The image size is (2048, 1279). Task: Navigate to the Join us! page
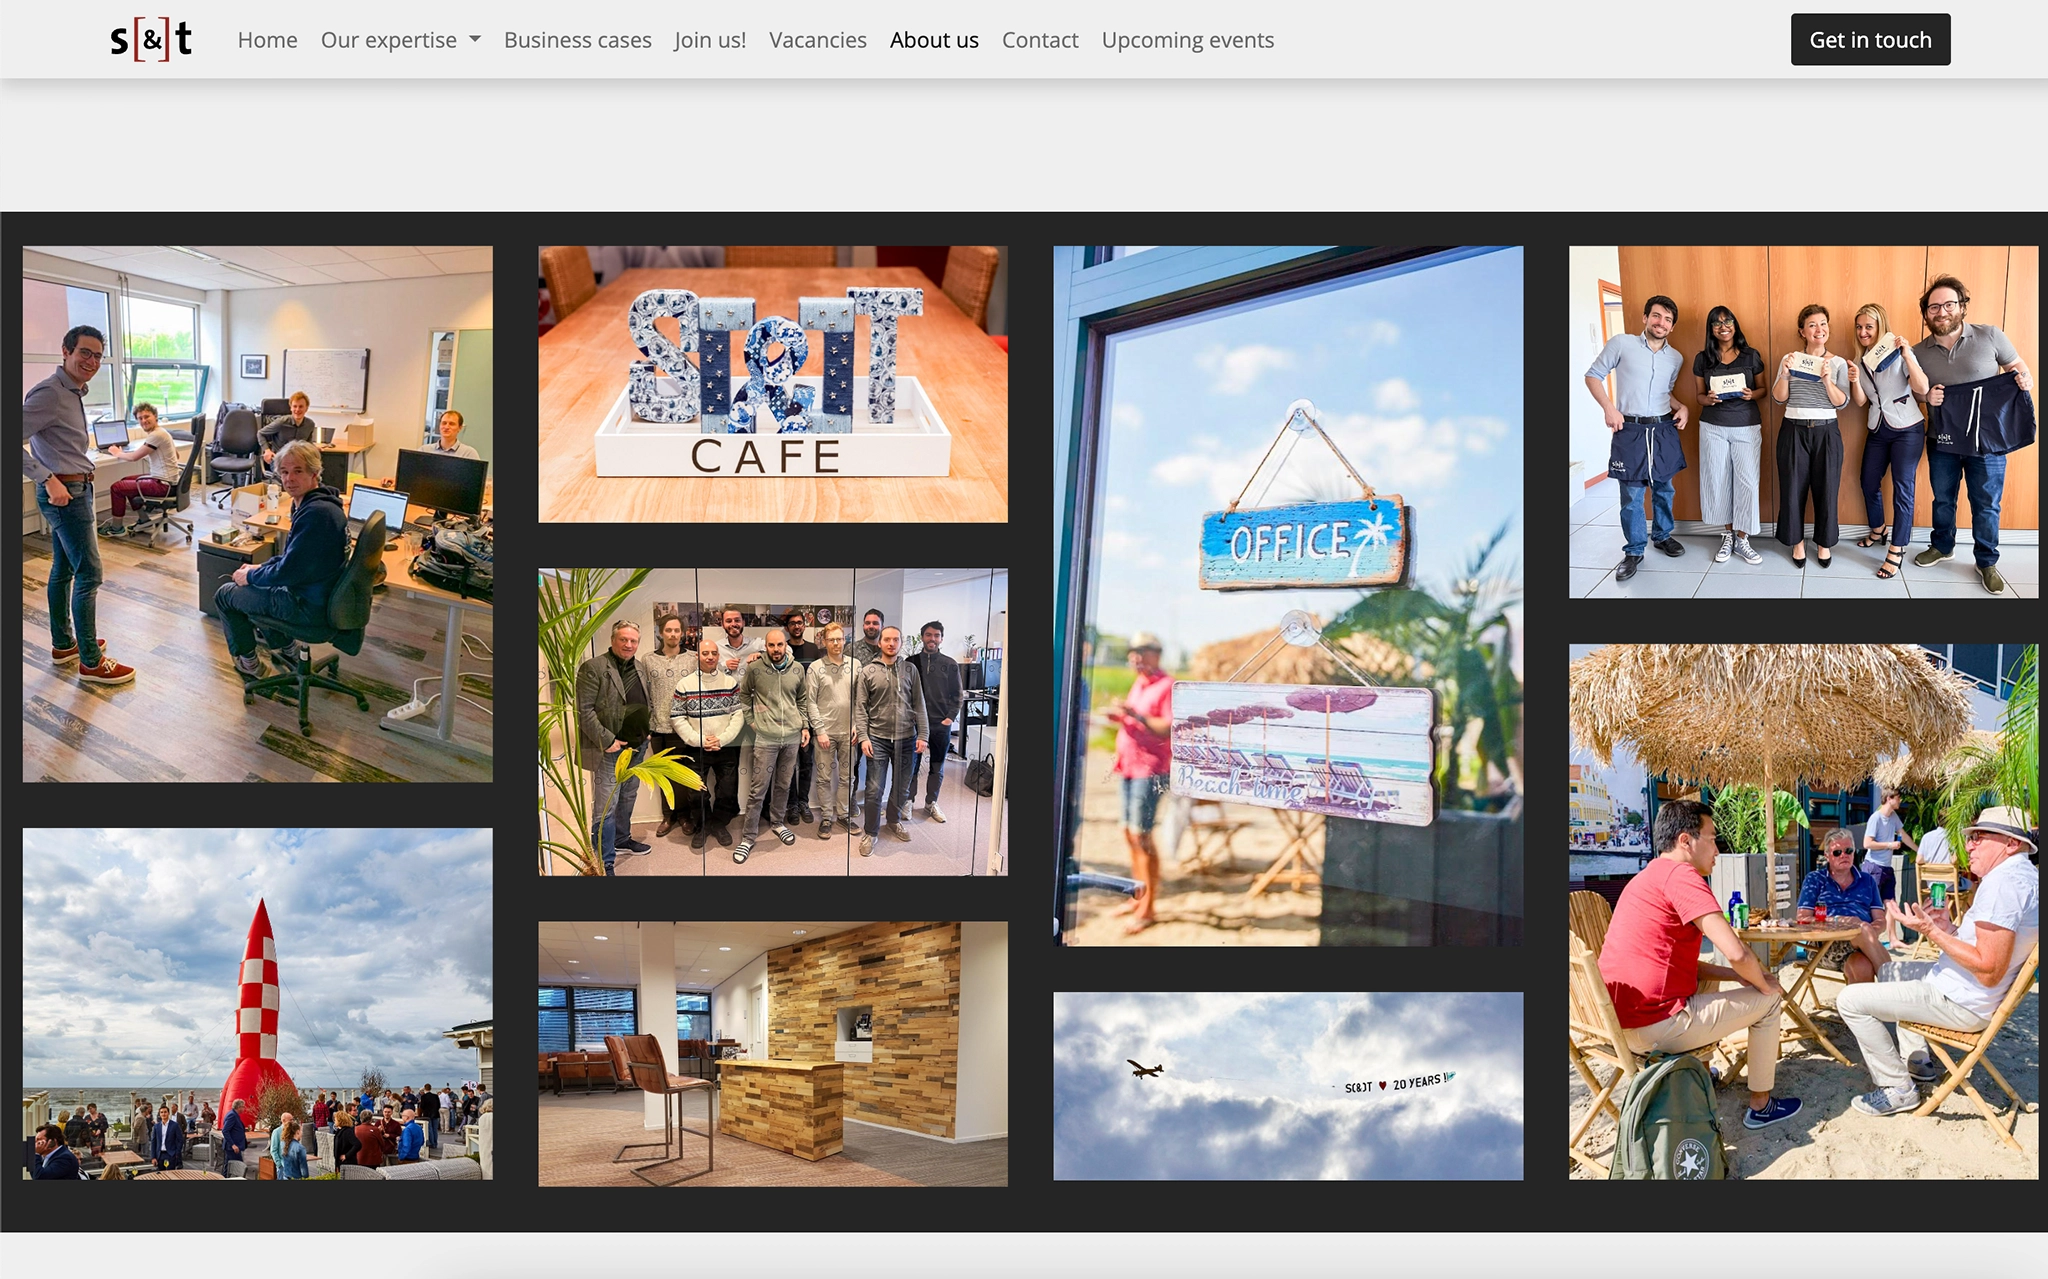pyautogui.click(x=709, y=40)
